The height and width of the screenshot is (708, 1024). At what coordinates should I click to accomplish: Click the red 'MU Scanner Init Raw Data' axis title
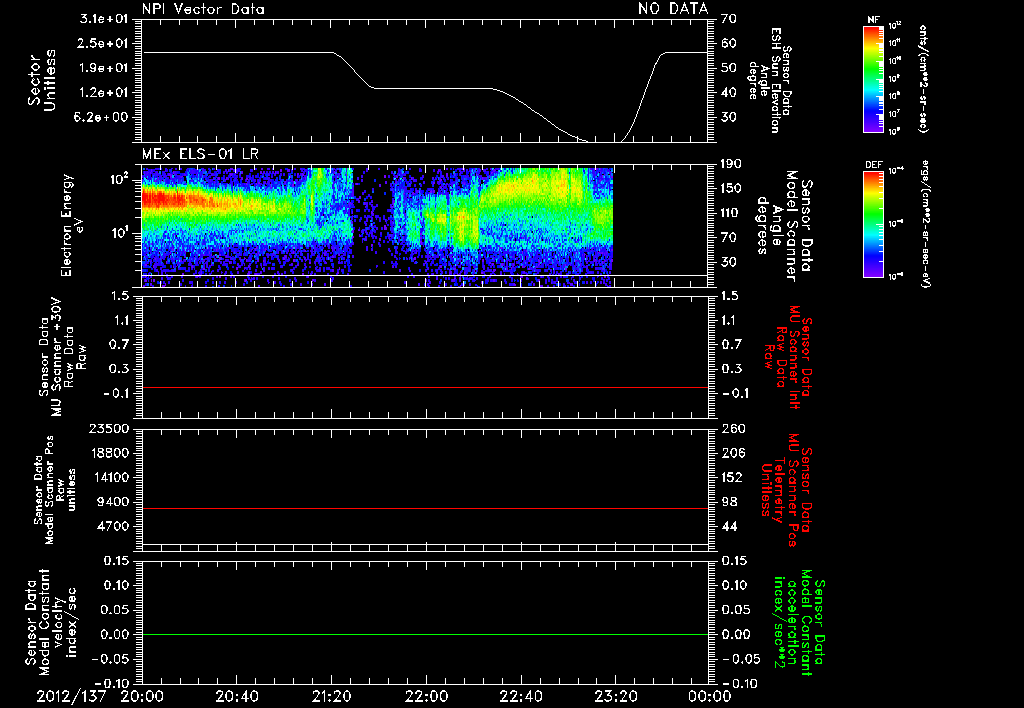[x=788, y=358]
